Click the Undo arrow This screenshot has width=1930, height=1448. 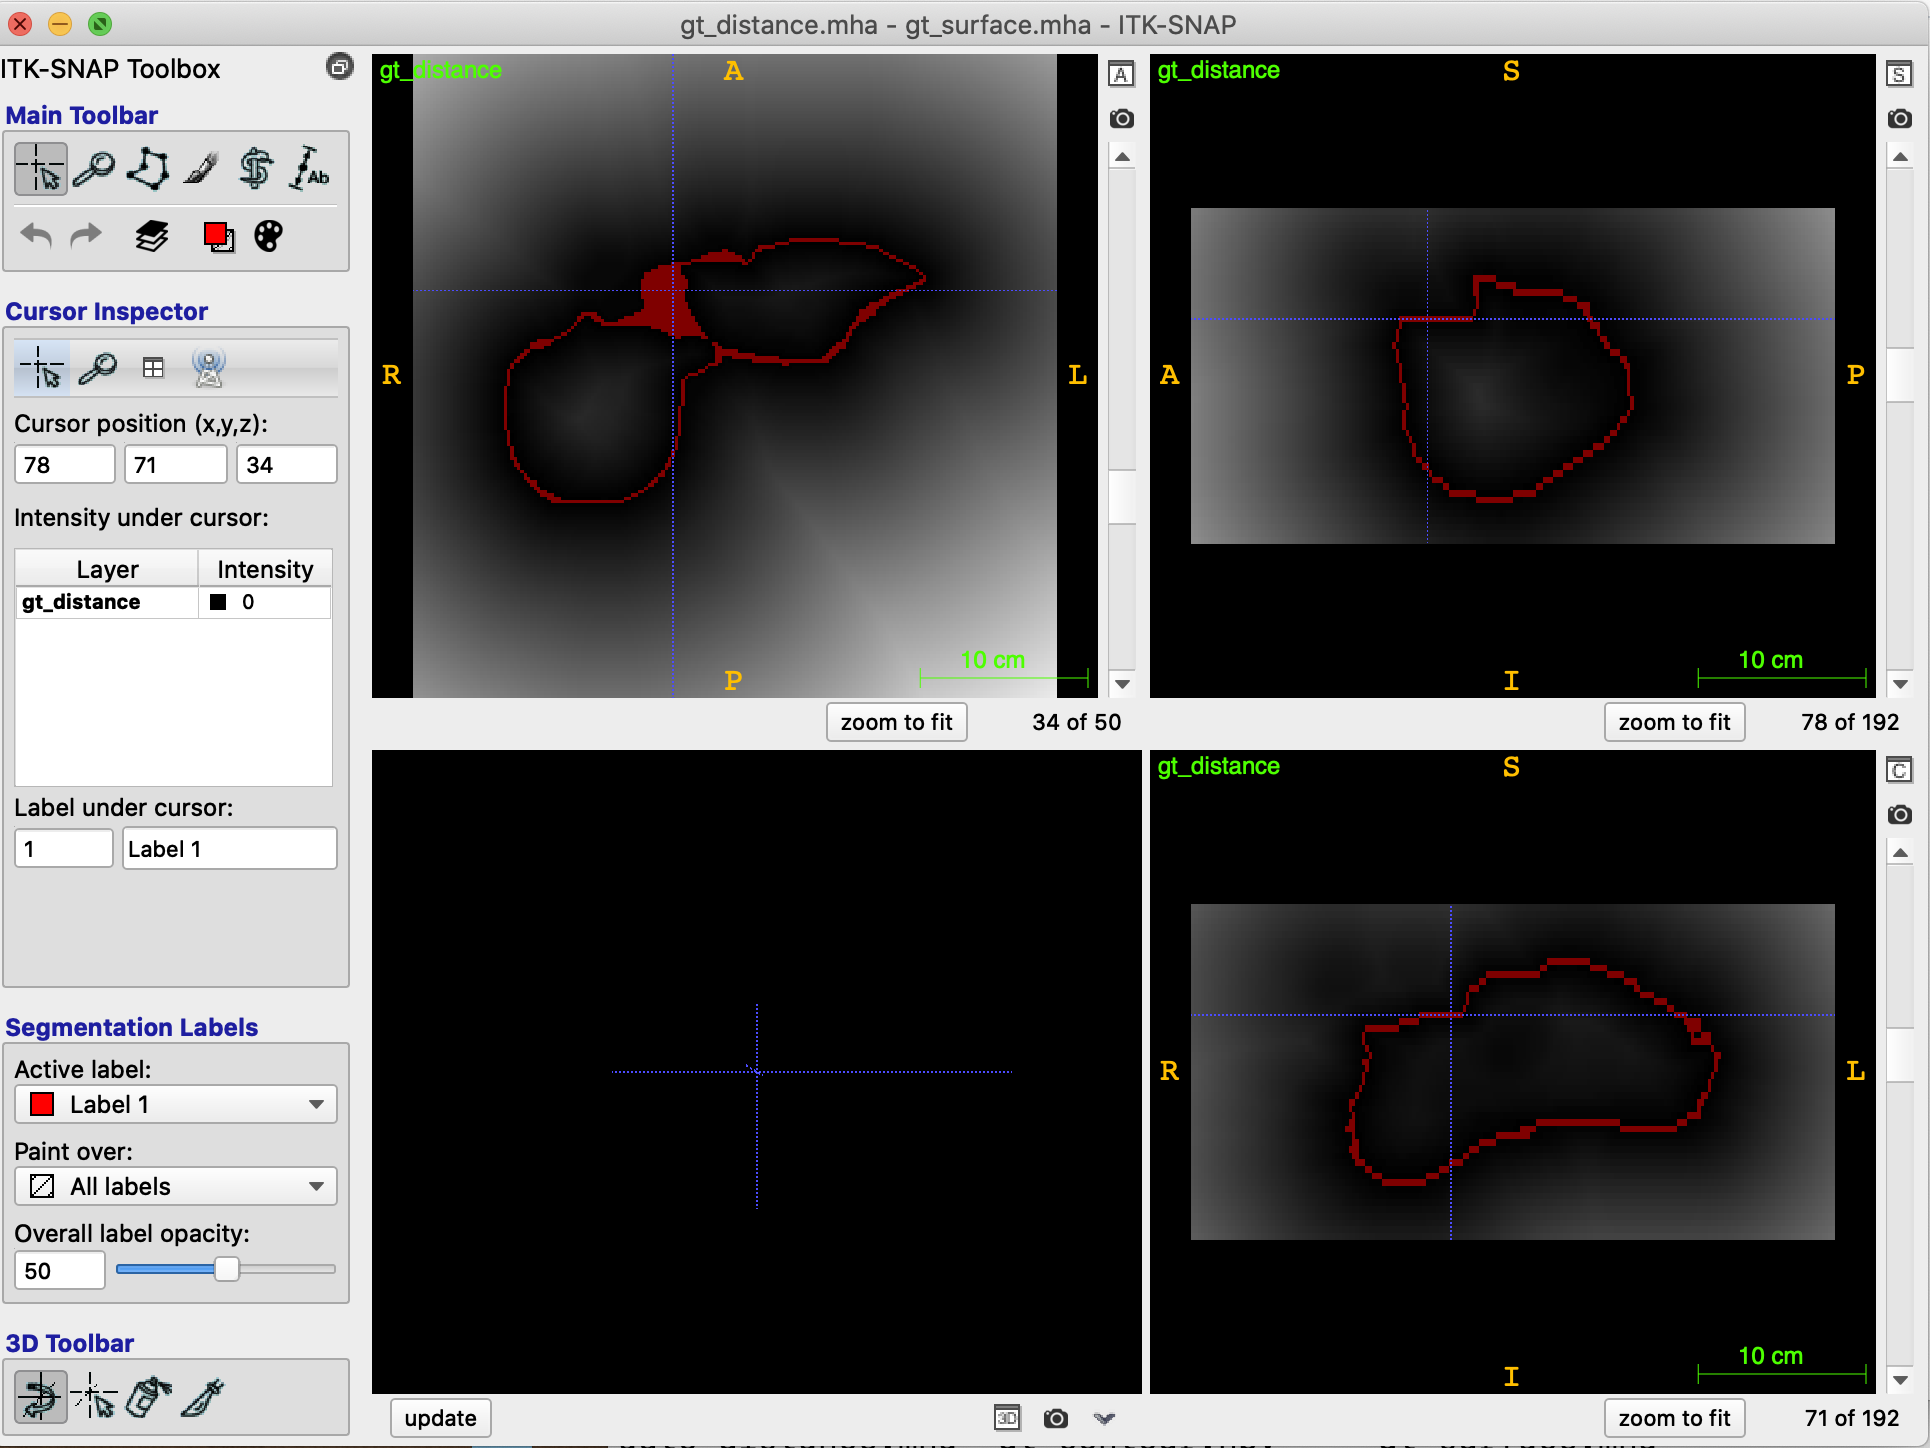coord(36,236)
